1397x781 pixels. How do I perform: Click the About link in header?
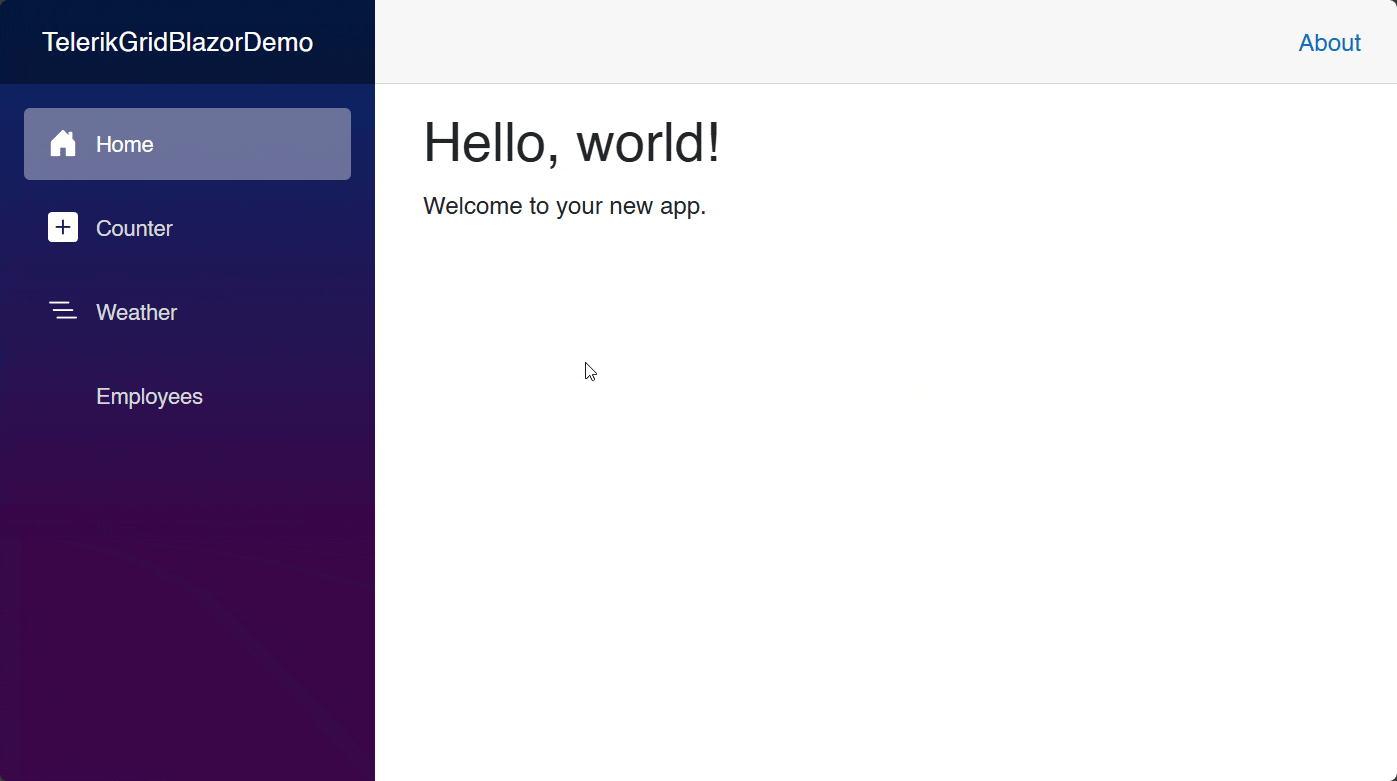point(1329,43)
